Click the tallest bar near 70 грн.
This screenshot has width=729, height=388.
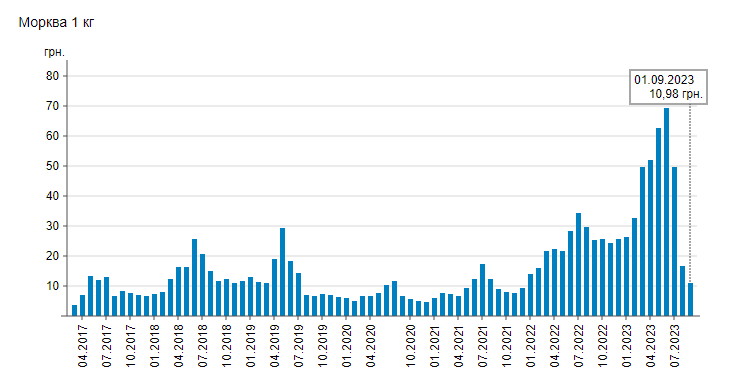tap(666, 212)
